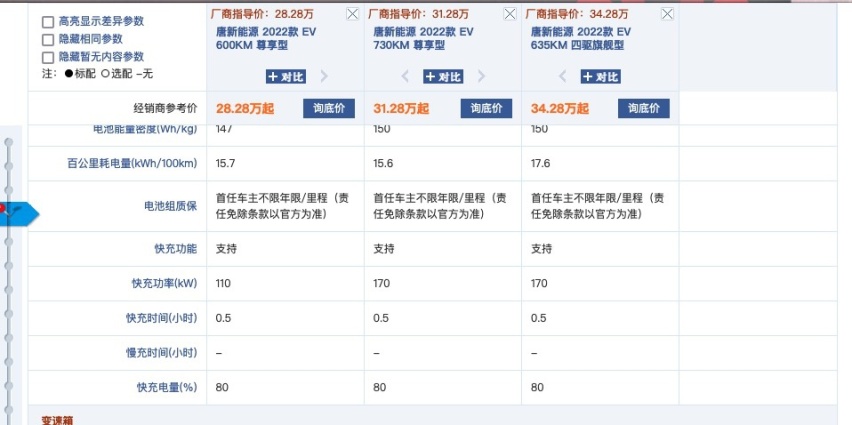Viewport: 852px width, 425px height.
Task: Select the 110 fast-charge power value
Action: tap(223, 284)
